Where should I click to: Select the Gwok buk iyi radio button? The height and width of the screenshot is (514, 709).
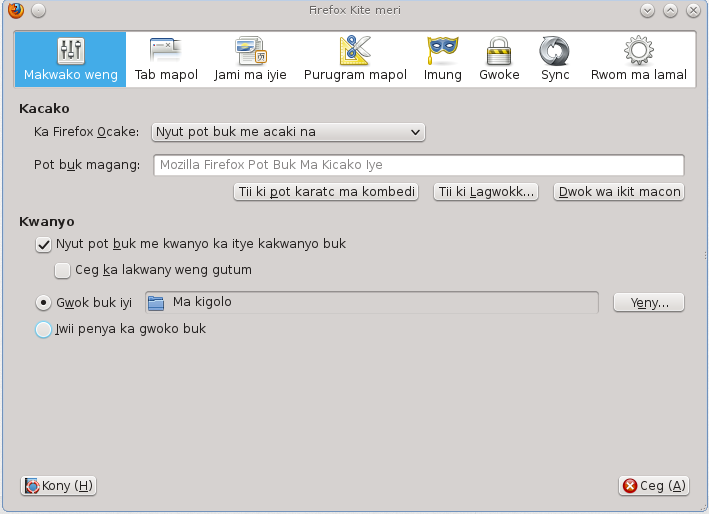pos(43,302)
